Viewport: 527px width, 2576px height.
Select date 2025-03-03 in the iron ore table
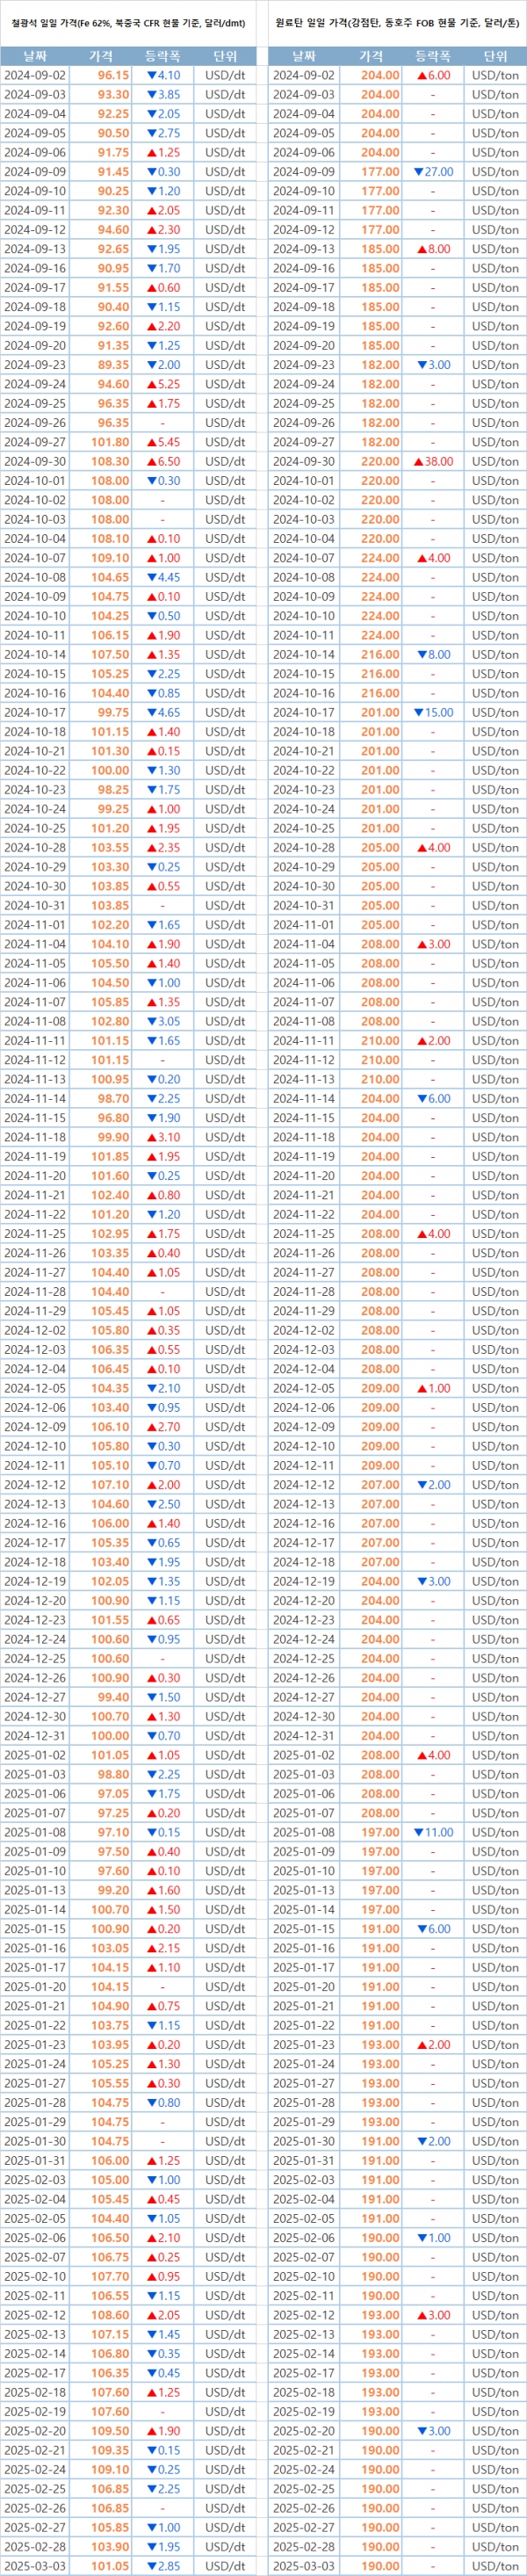(35, 2566)
